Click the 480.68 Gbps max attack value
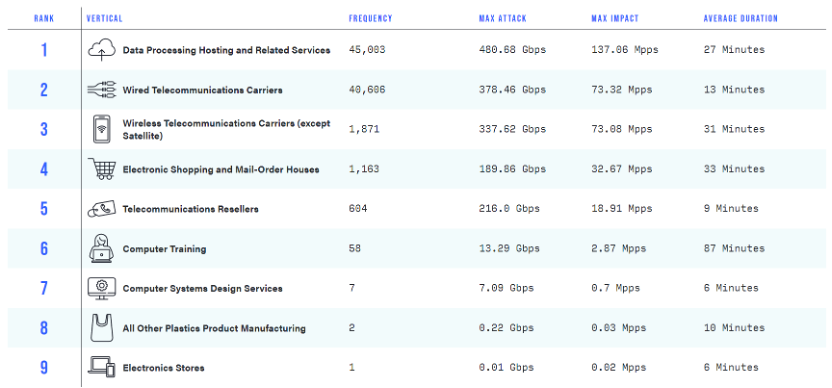 512,50
